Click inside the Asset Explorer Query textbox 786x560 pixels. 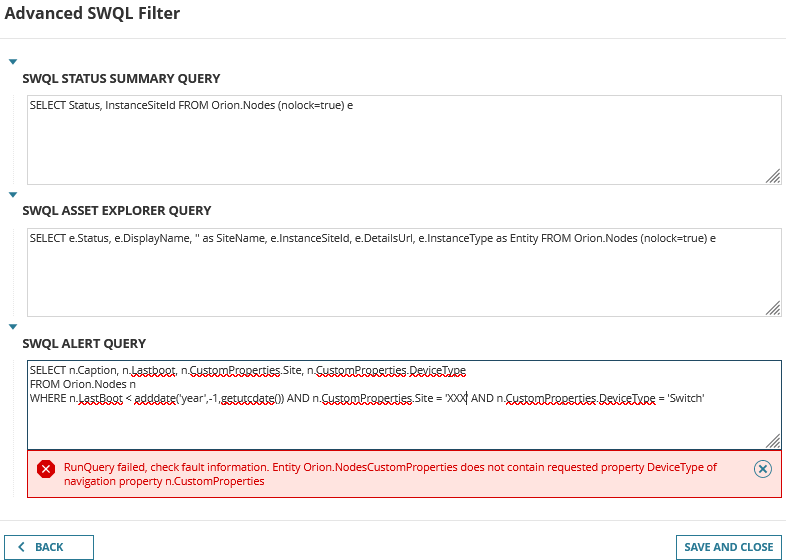(404, 272)
